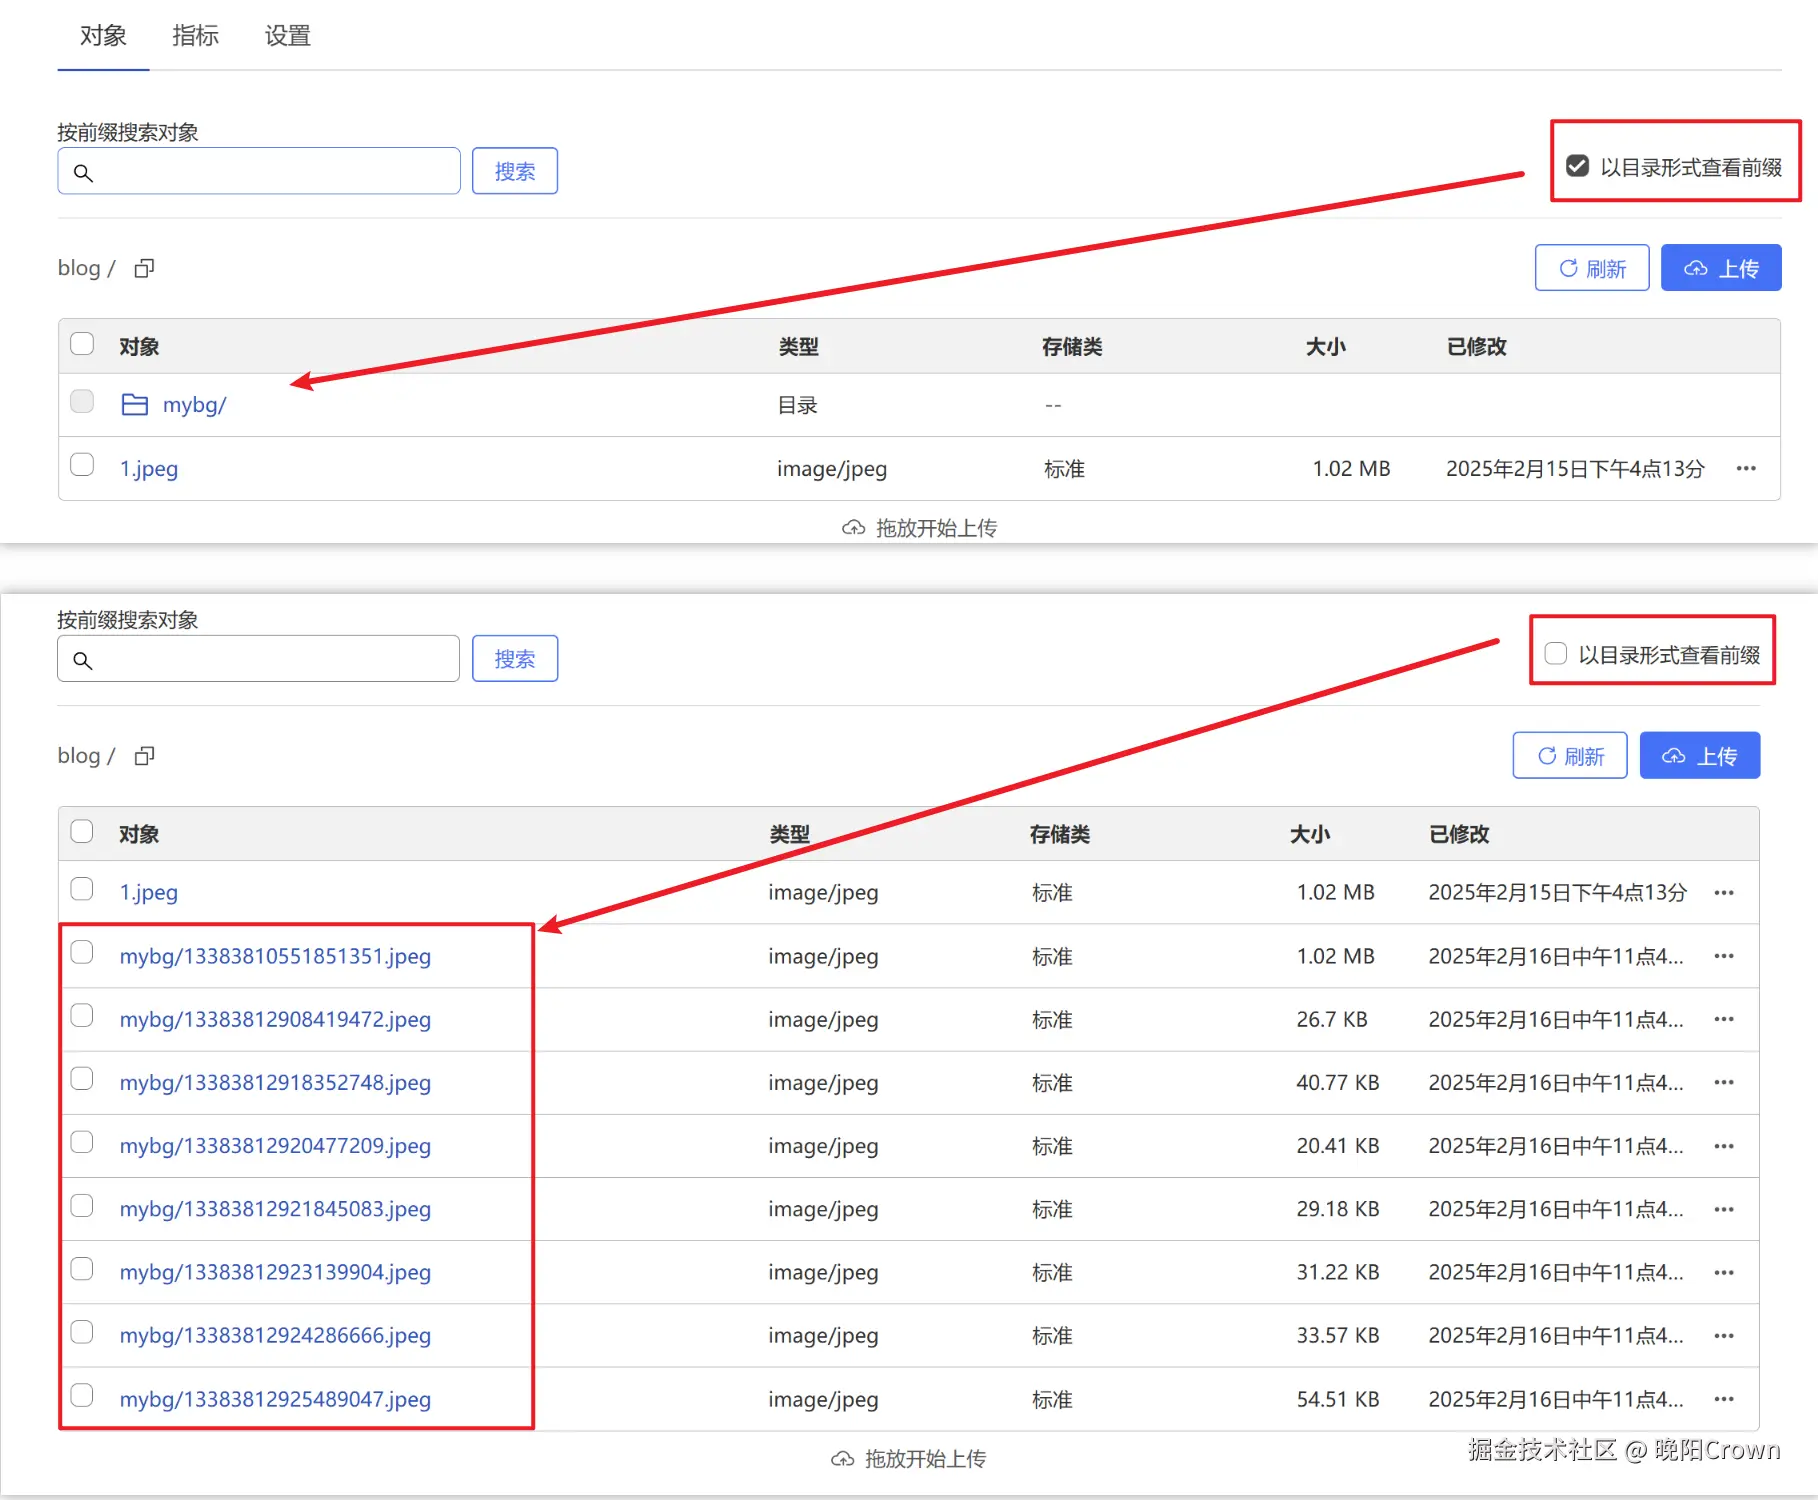Viewport: 1818px width, 1500px height.
Task: Switch to the 设置 tab
Action: tap(288, 36)
